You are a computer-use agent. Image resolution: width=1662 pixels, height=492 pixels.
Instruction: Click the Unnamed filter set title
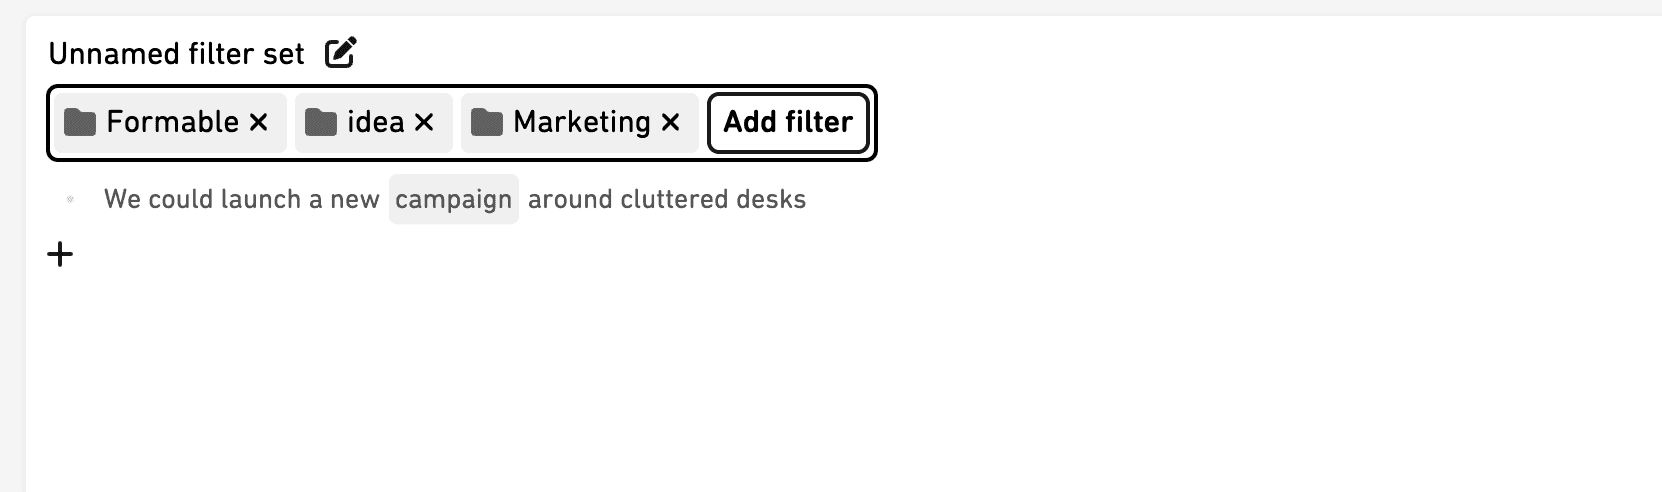point(176,53)
